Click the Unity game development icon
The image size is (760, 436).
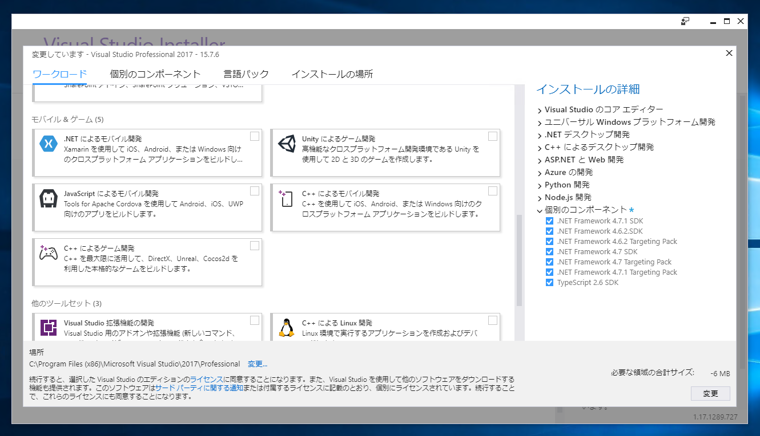pyautogui.click(x=287, y=144)
